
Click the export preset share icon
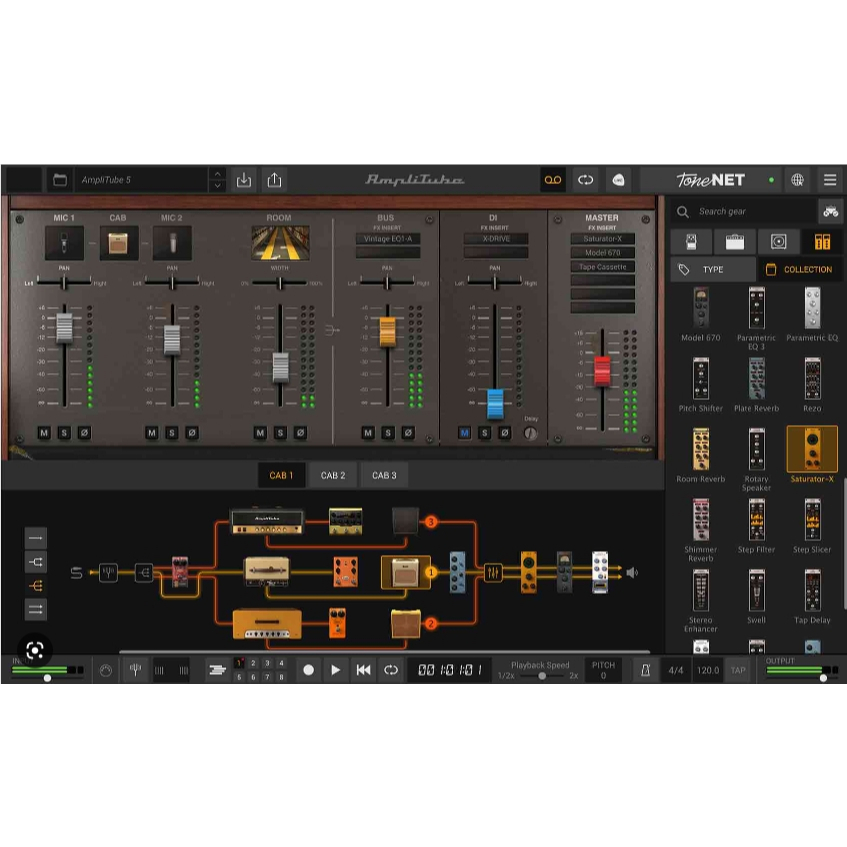point(274,180)
